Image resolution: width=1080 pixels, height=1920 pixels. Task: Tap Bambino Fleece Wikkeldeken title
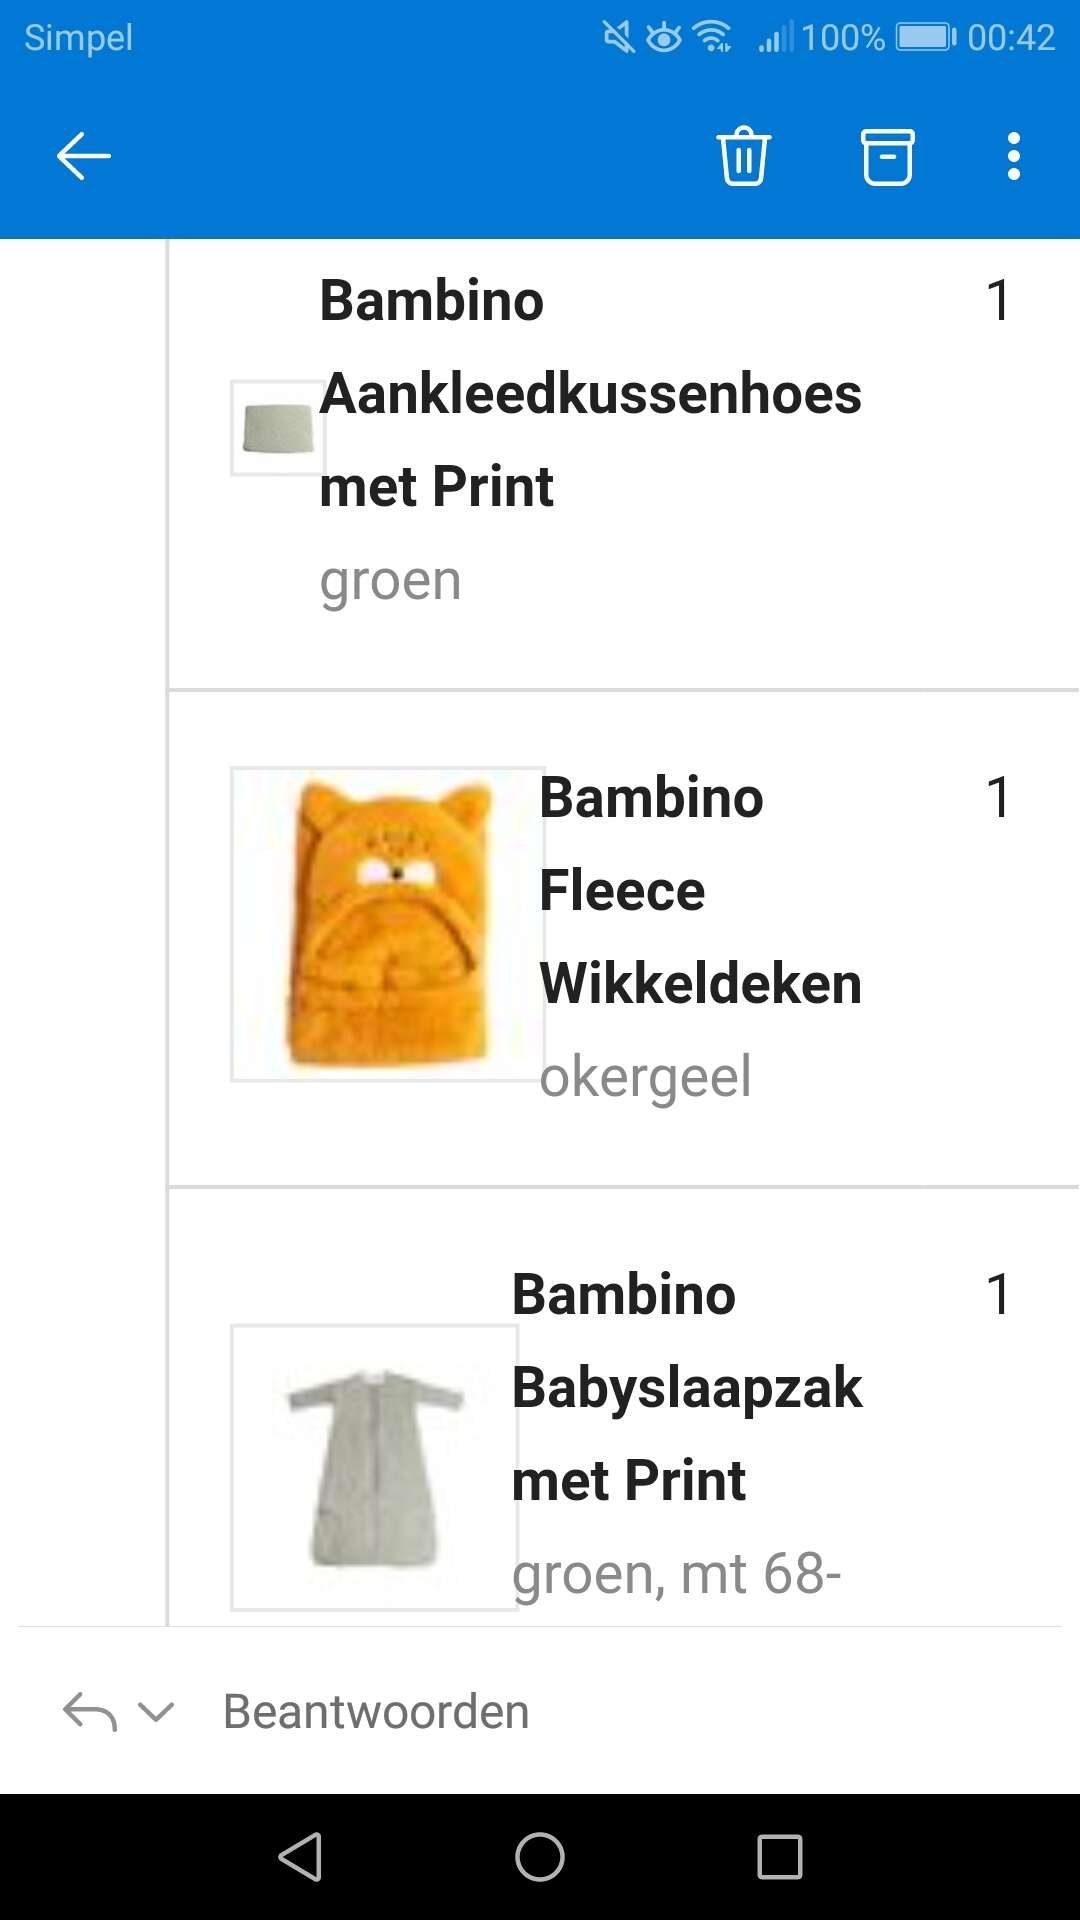700,890
